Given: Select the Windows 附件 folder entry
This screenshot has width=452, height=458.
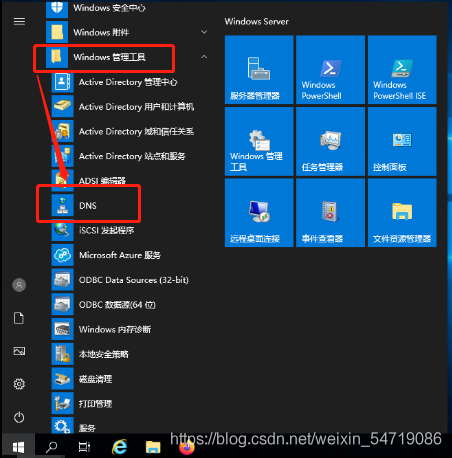Looking at the screenshot, I should pos(128,32).
